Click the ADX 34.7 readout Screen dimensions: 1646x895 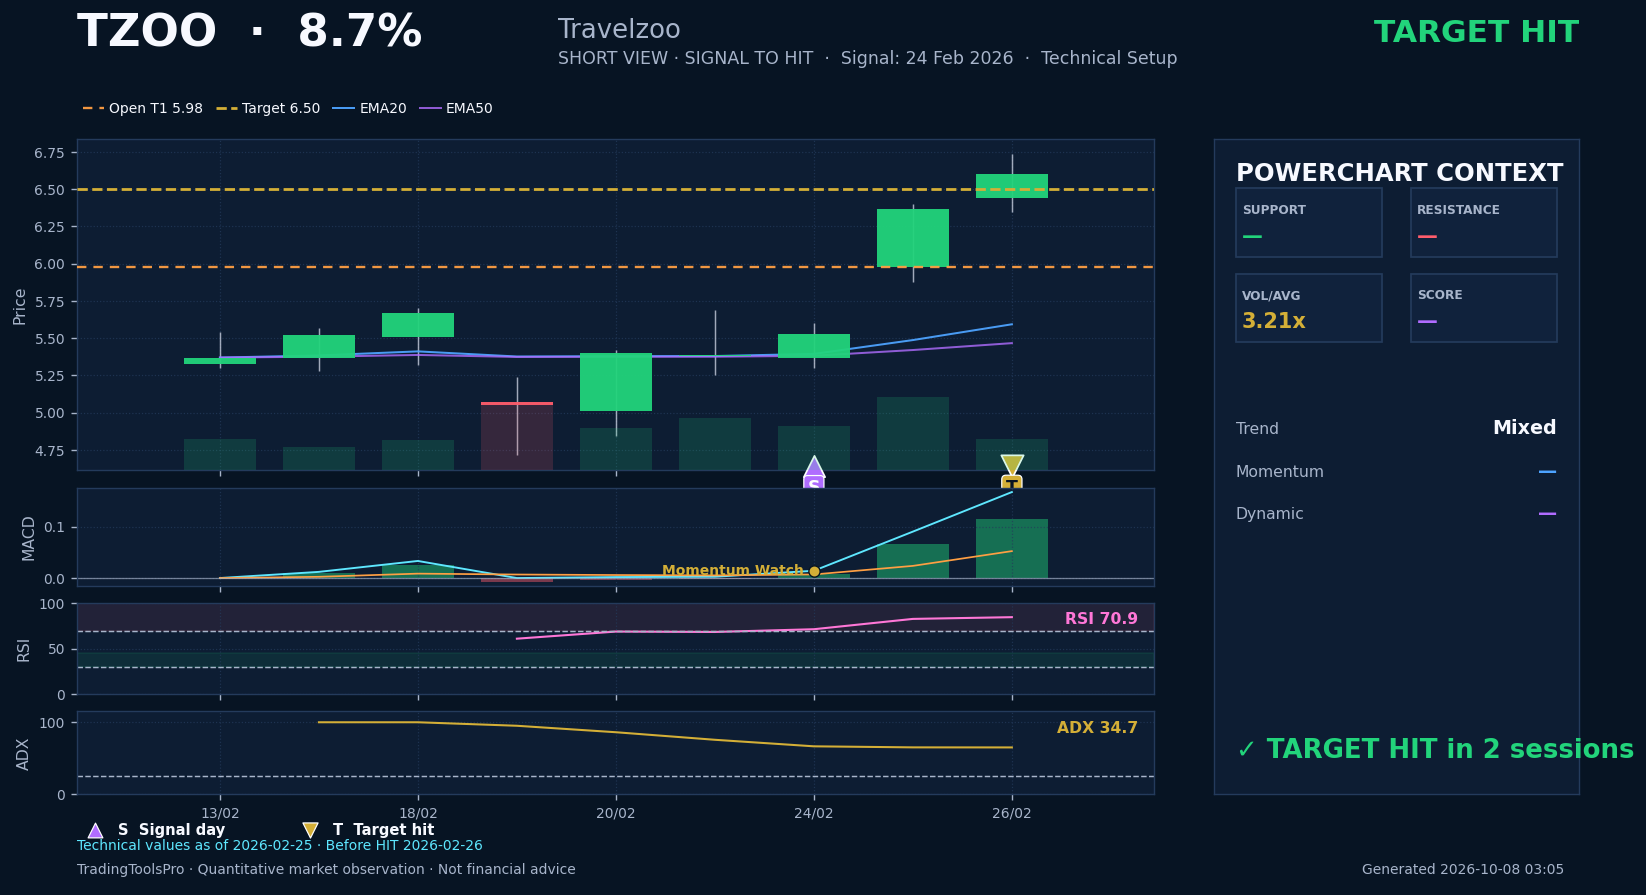(1097, 728)
